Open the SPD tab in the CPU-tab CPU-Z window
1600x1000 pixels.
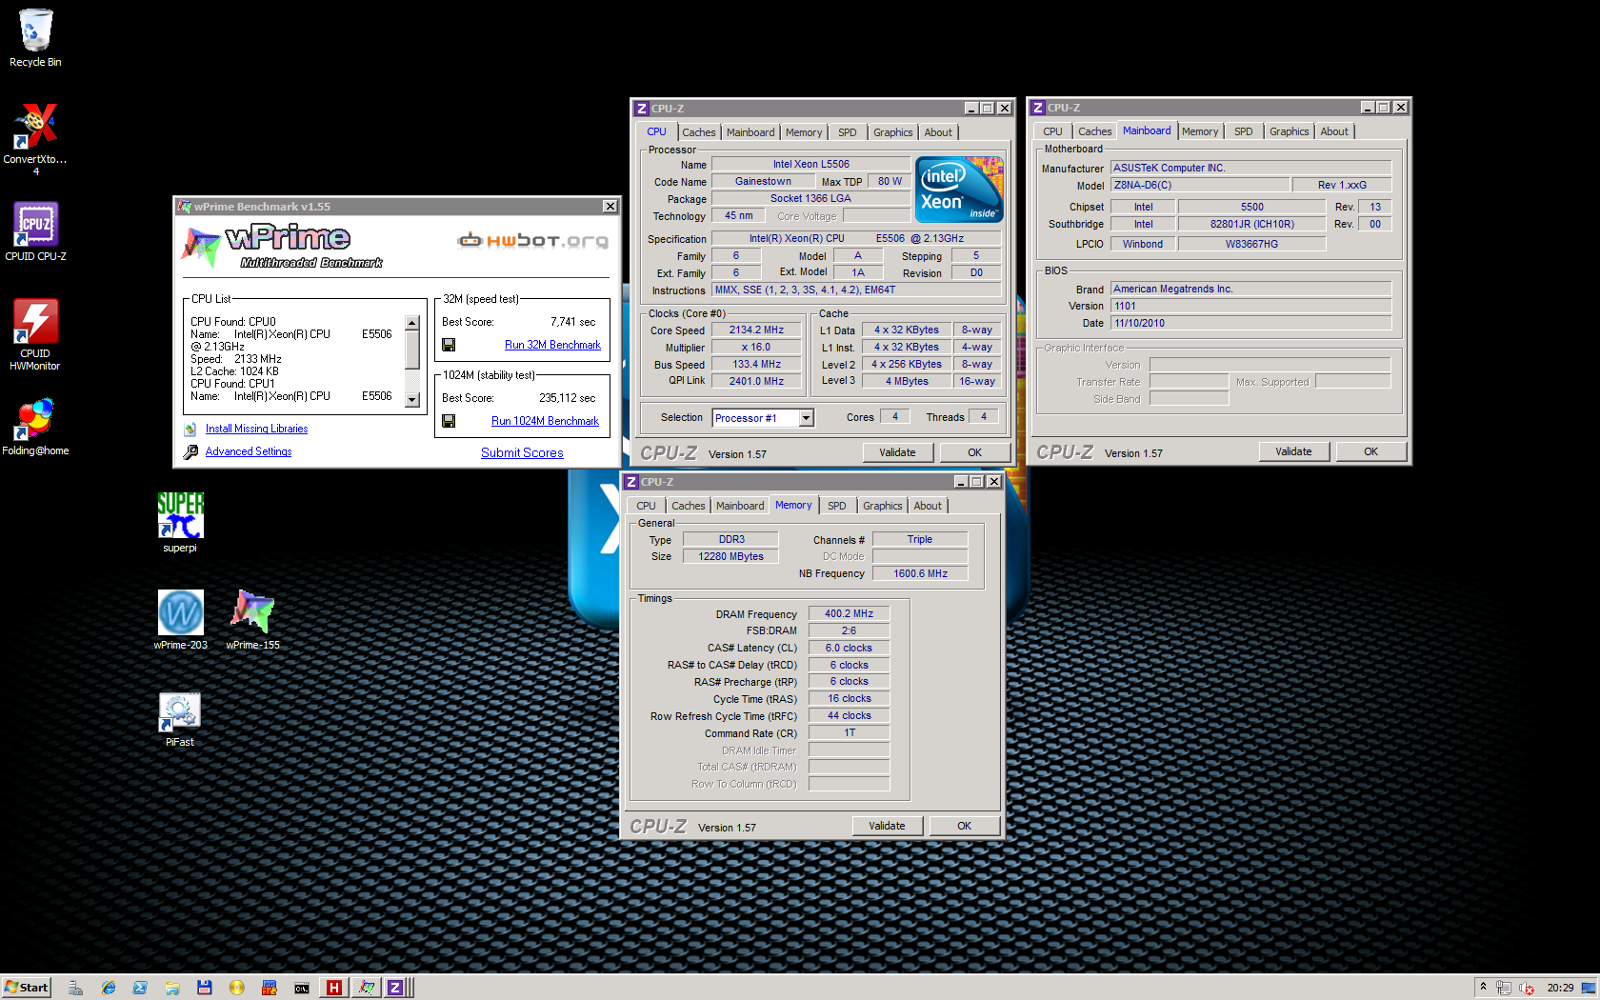click(x=847, y=132)
